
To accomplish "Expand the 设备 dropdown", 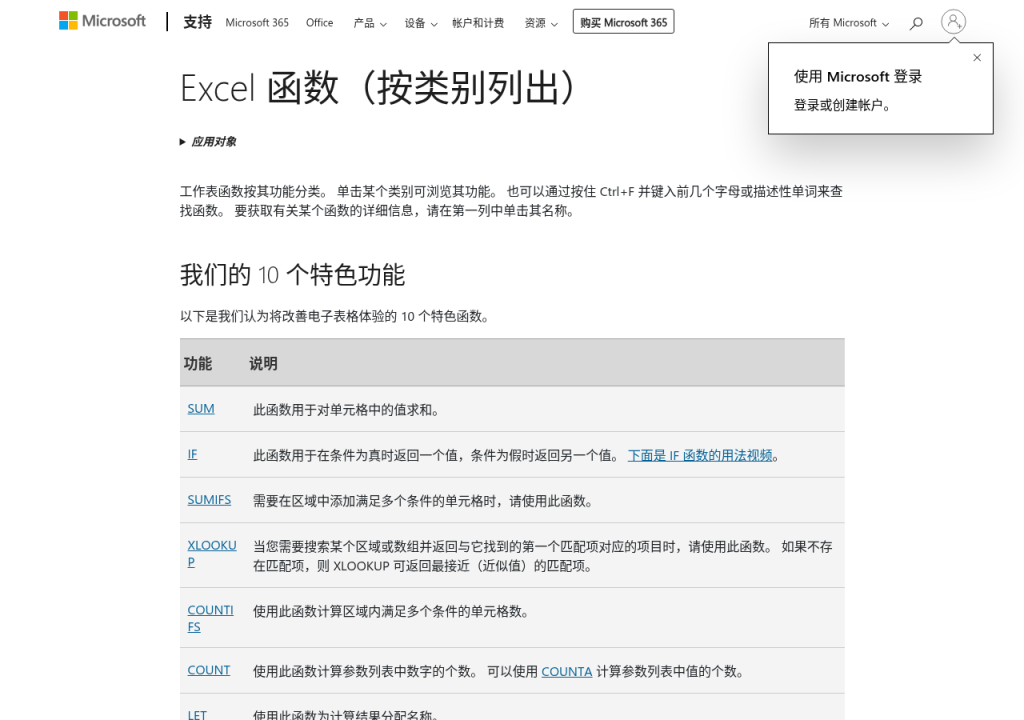I will [x=421, y=24].
